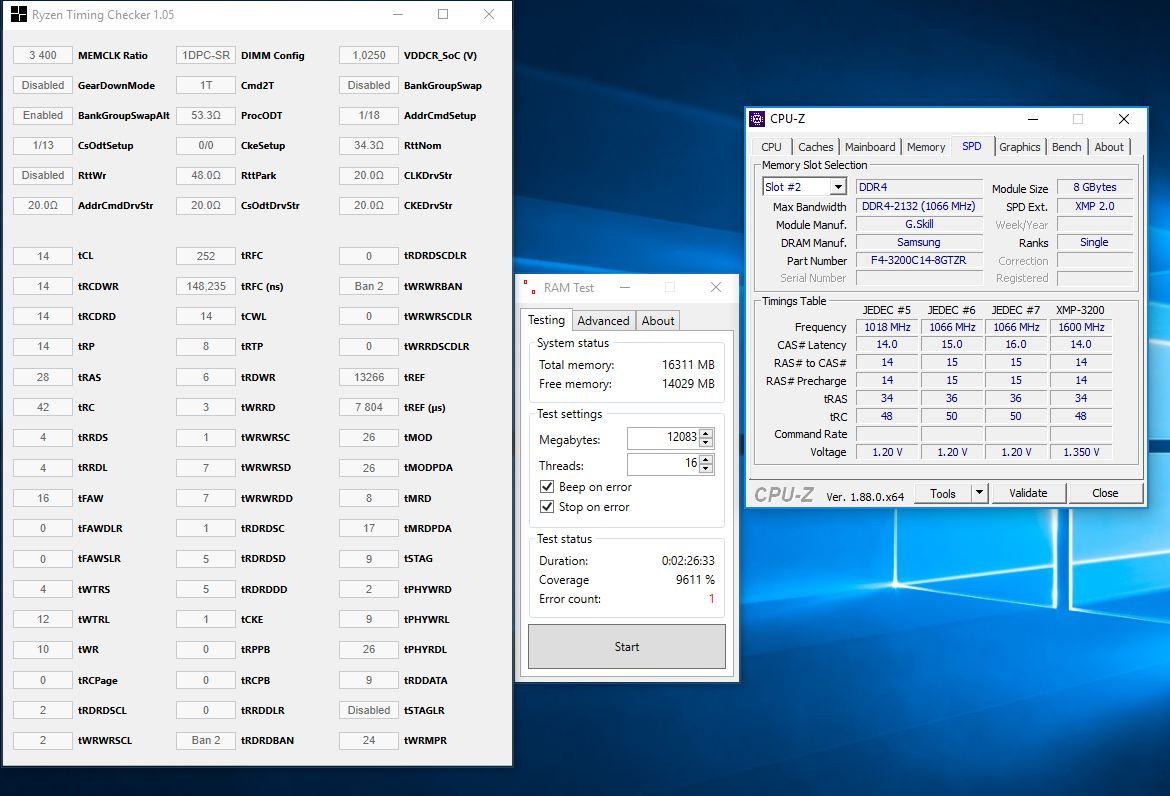
Task: Click the Part Number F4-3200C14-8GTZR field
Action: click(x=919, y=260)
